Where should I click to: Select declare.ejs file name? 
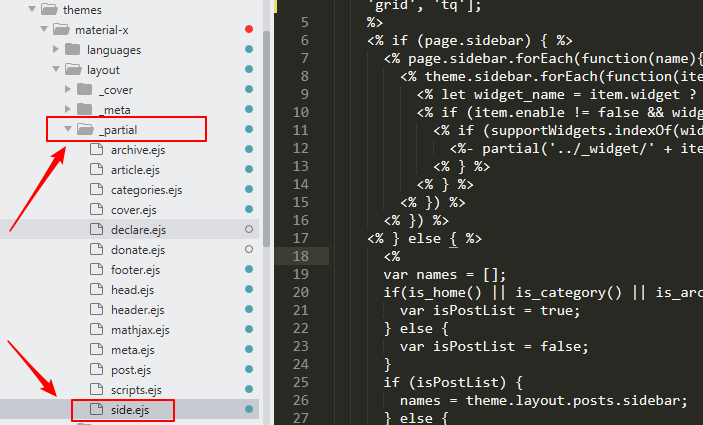tap(139, 230)
